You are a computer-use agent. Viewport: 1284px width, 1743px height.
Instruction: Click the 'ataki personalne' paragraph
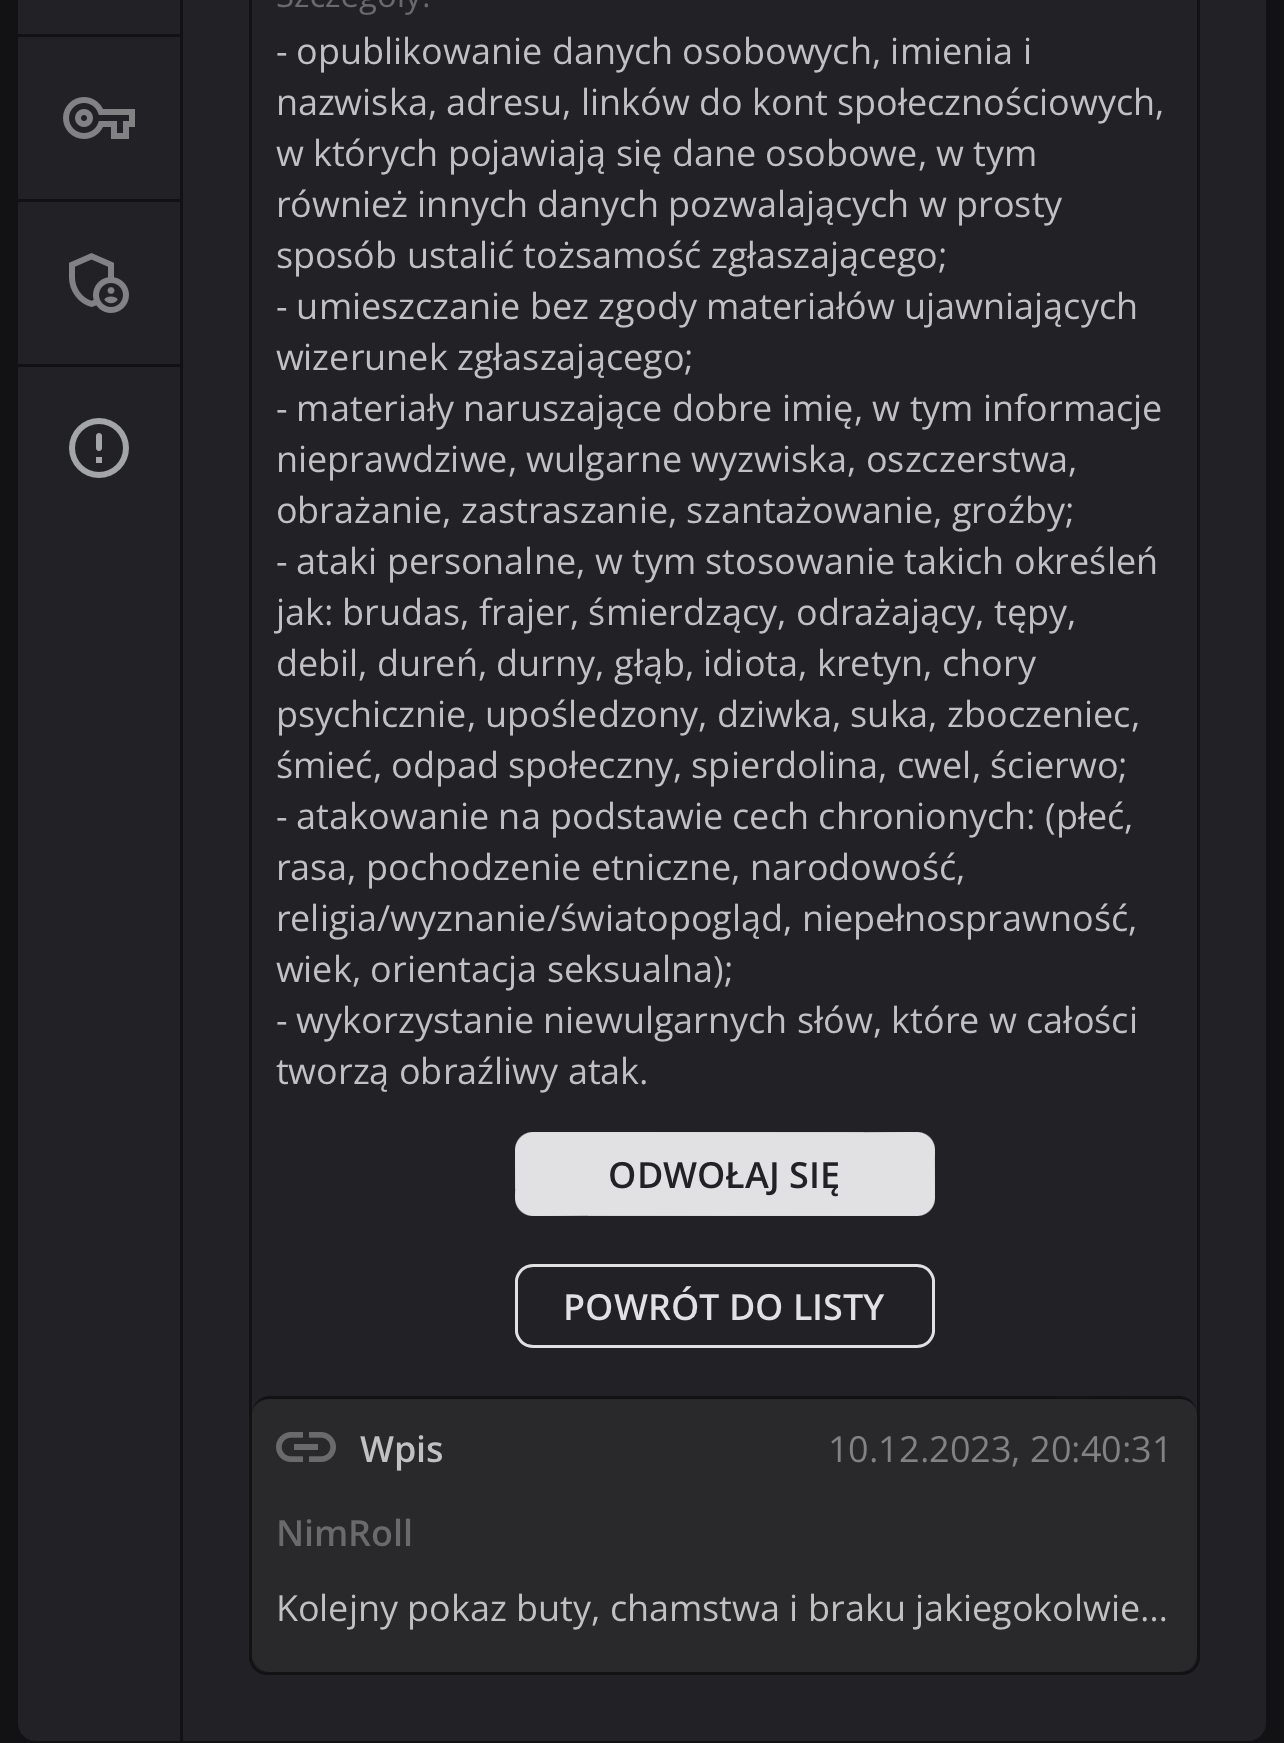click(x=716, y=663)
